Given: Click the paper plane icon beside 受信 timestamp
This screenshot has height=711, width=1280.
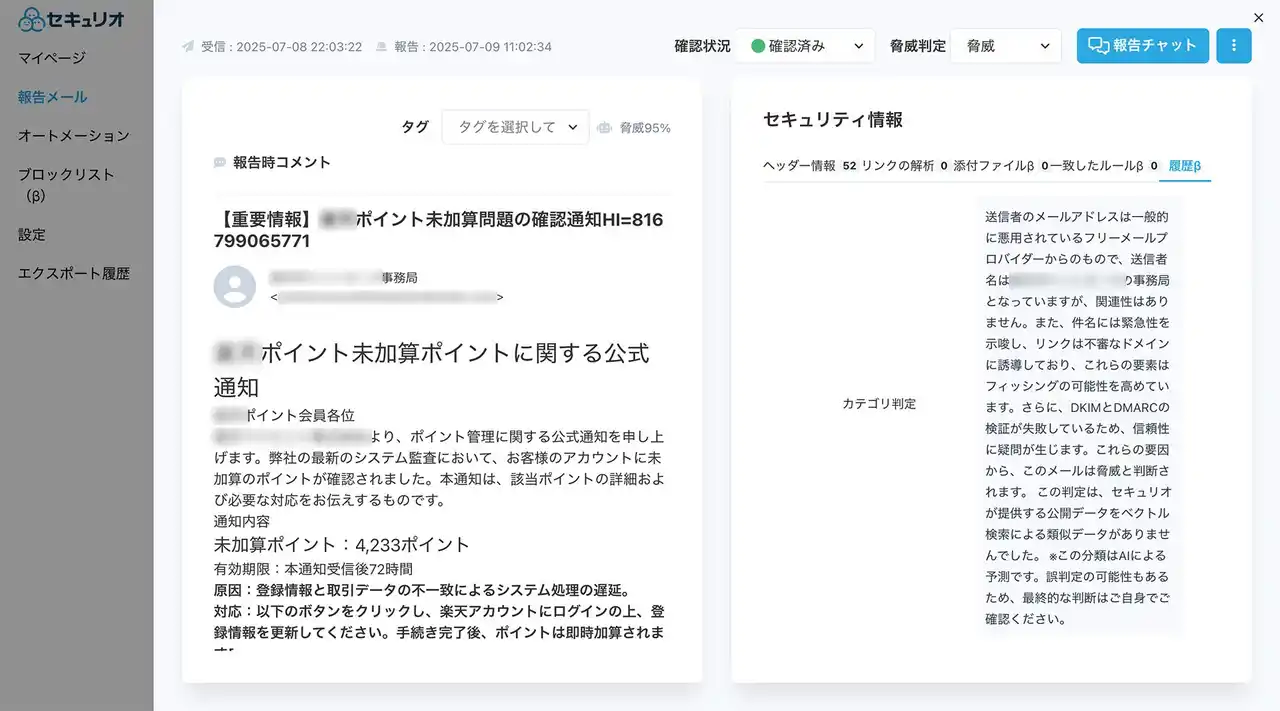Looking at the screenshot, I should click(x=188, y=47).
